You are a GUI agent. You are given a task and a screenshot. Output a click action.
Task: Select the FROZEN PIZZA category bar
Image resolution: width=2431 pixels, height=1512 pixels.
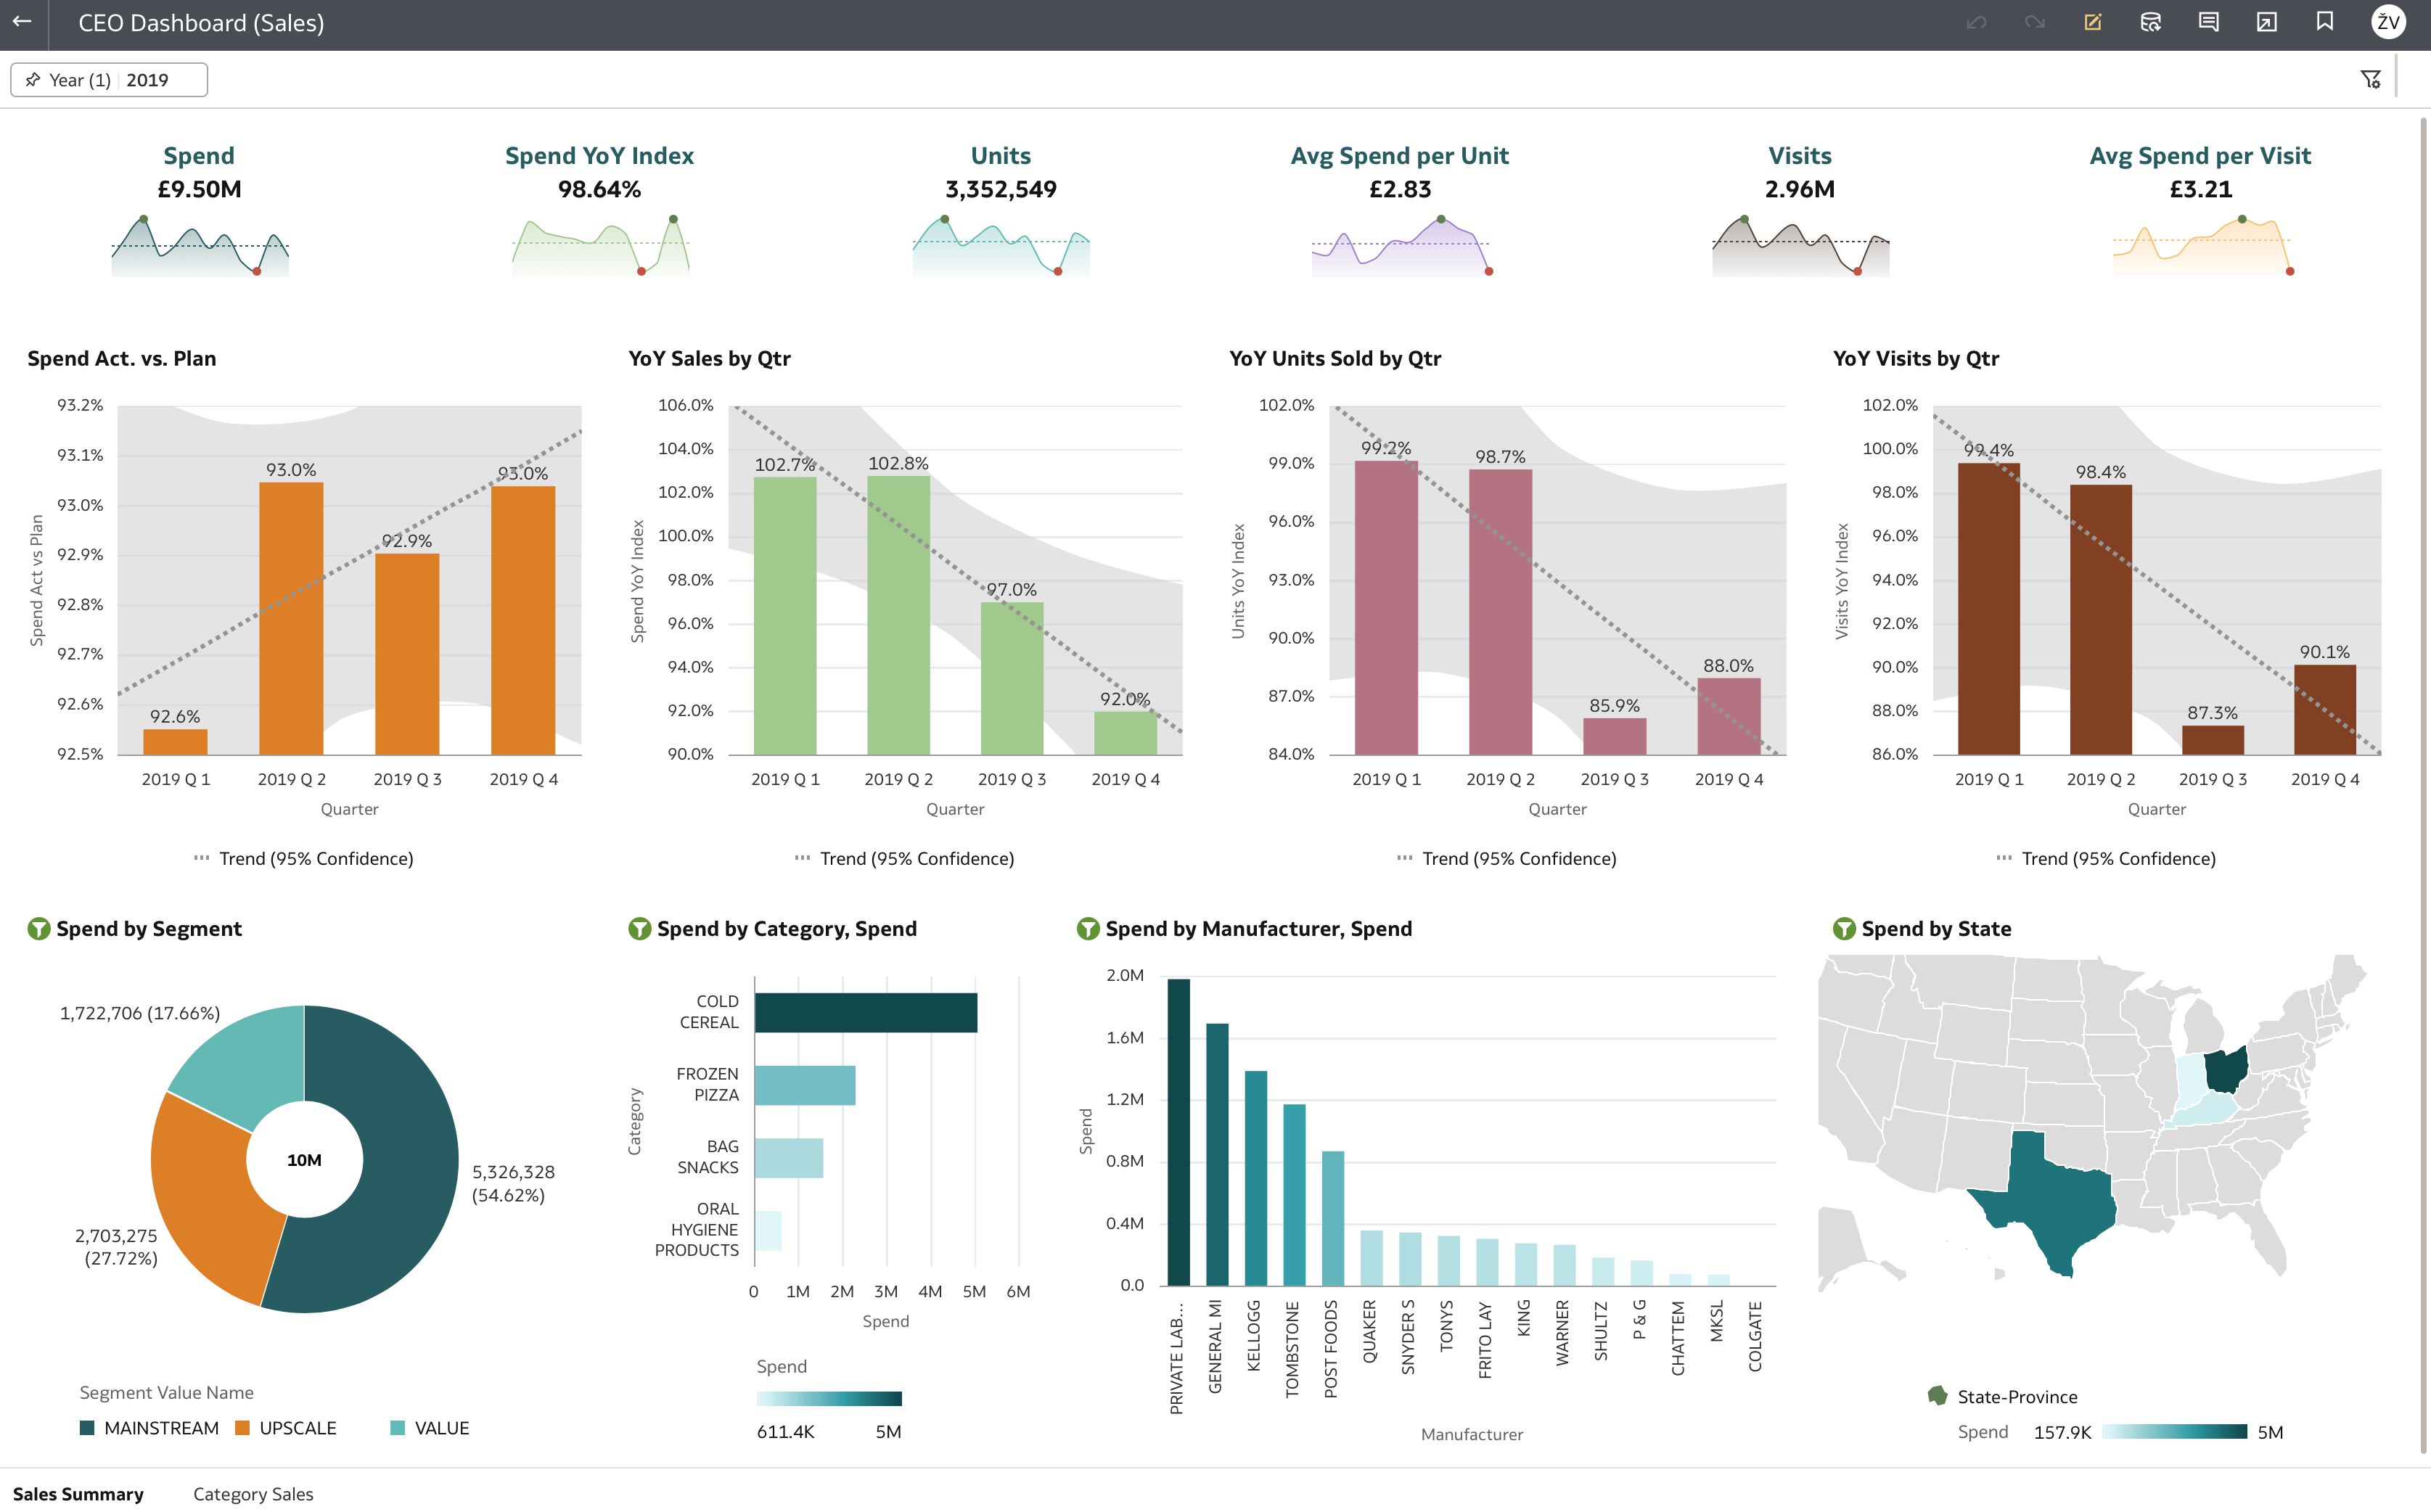coord(805,1085)
